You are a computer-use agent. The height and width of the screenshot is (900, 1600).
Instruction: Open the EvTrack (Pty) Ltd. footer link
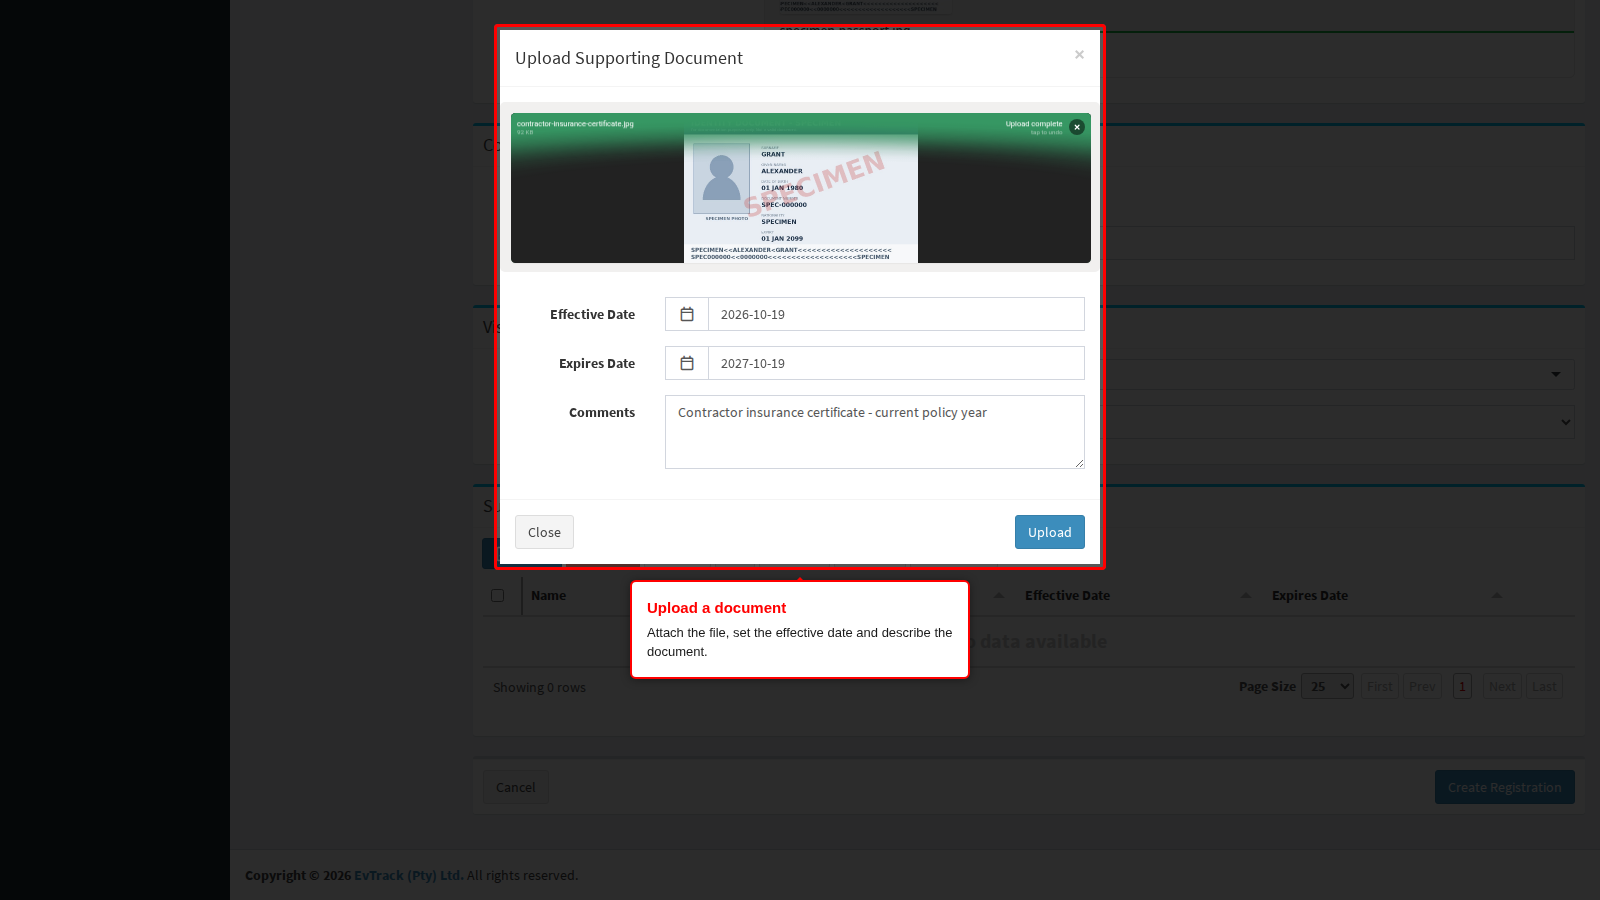tap(408, 875)
